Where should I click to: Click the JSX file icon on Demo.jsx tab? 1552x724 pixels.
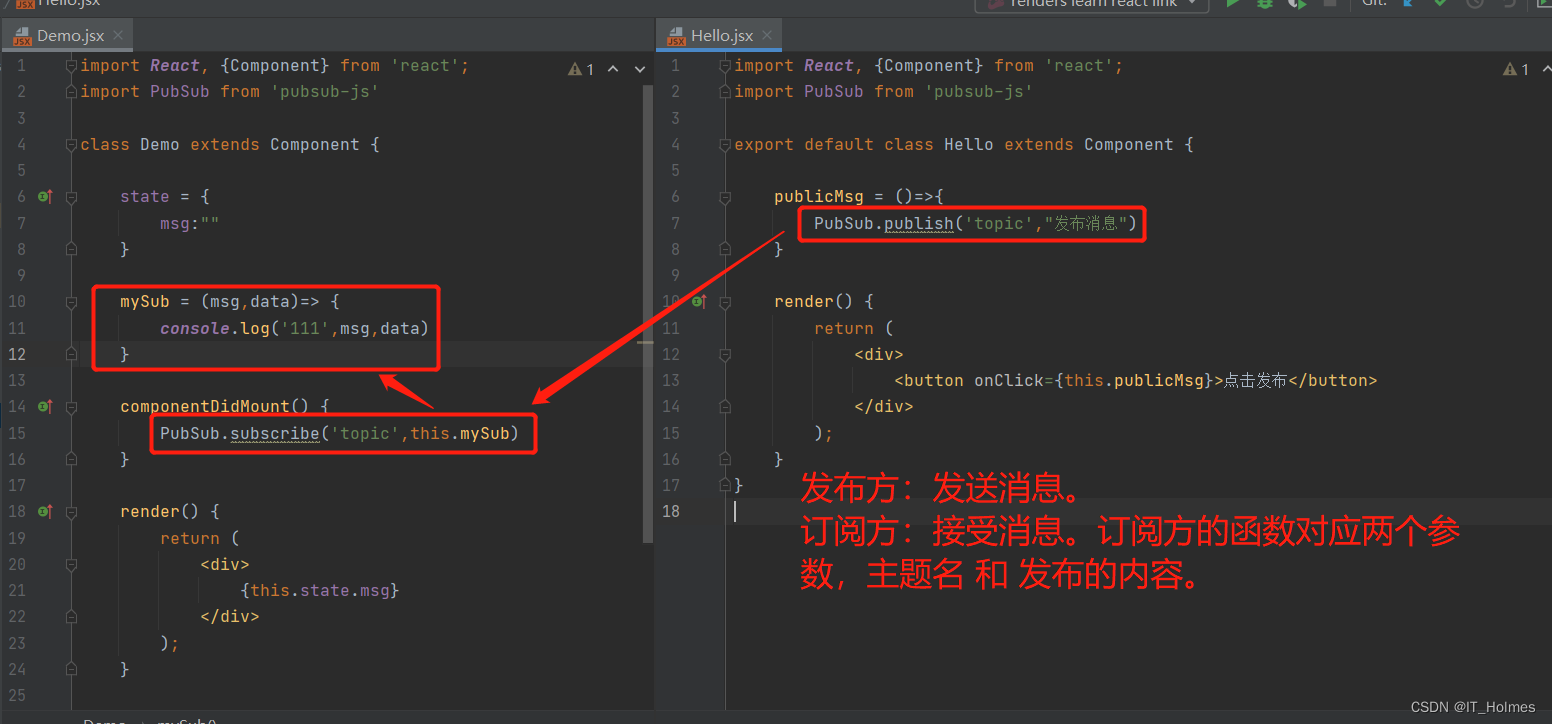22,36
